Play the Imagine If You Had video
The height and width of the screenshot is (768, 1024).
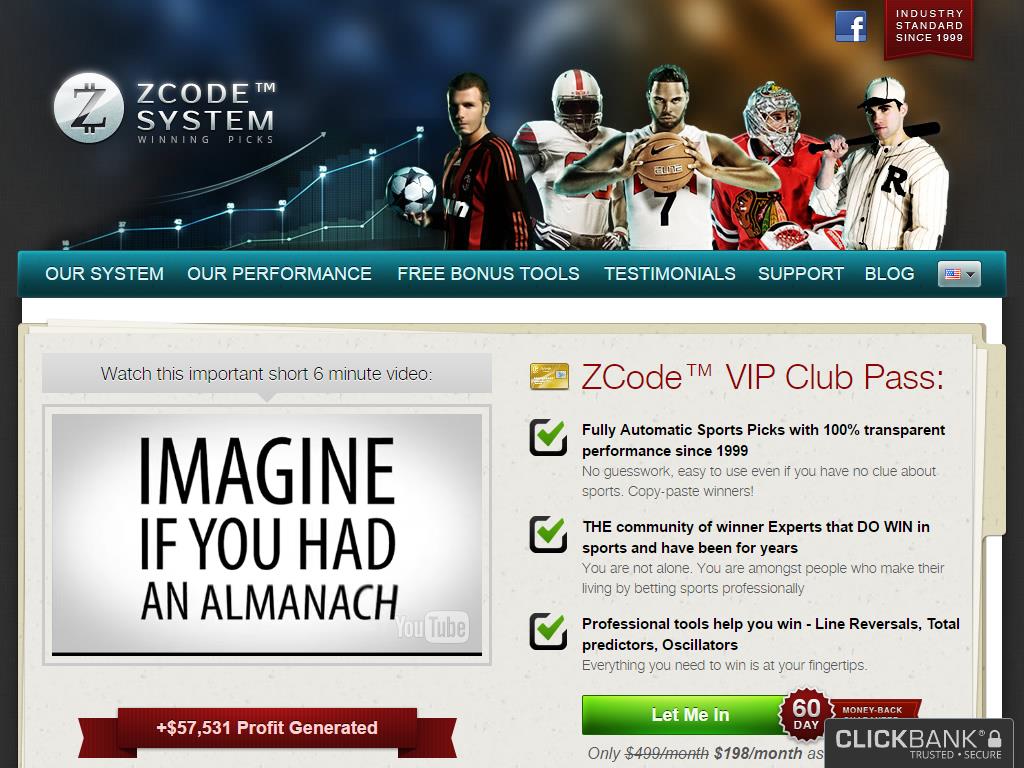click(x=266, y=534)
